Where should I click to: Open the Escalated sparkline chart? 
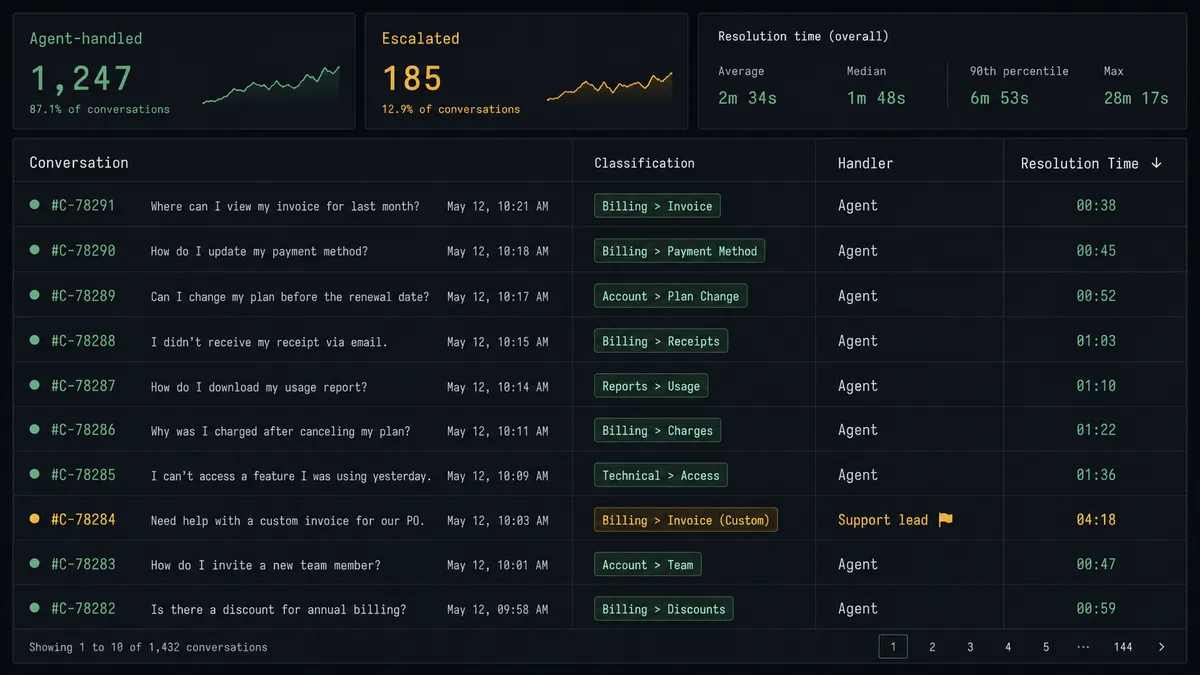609,87
